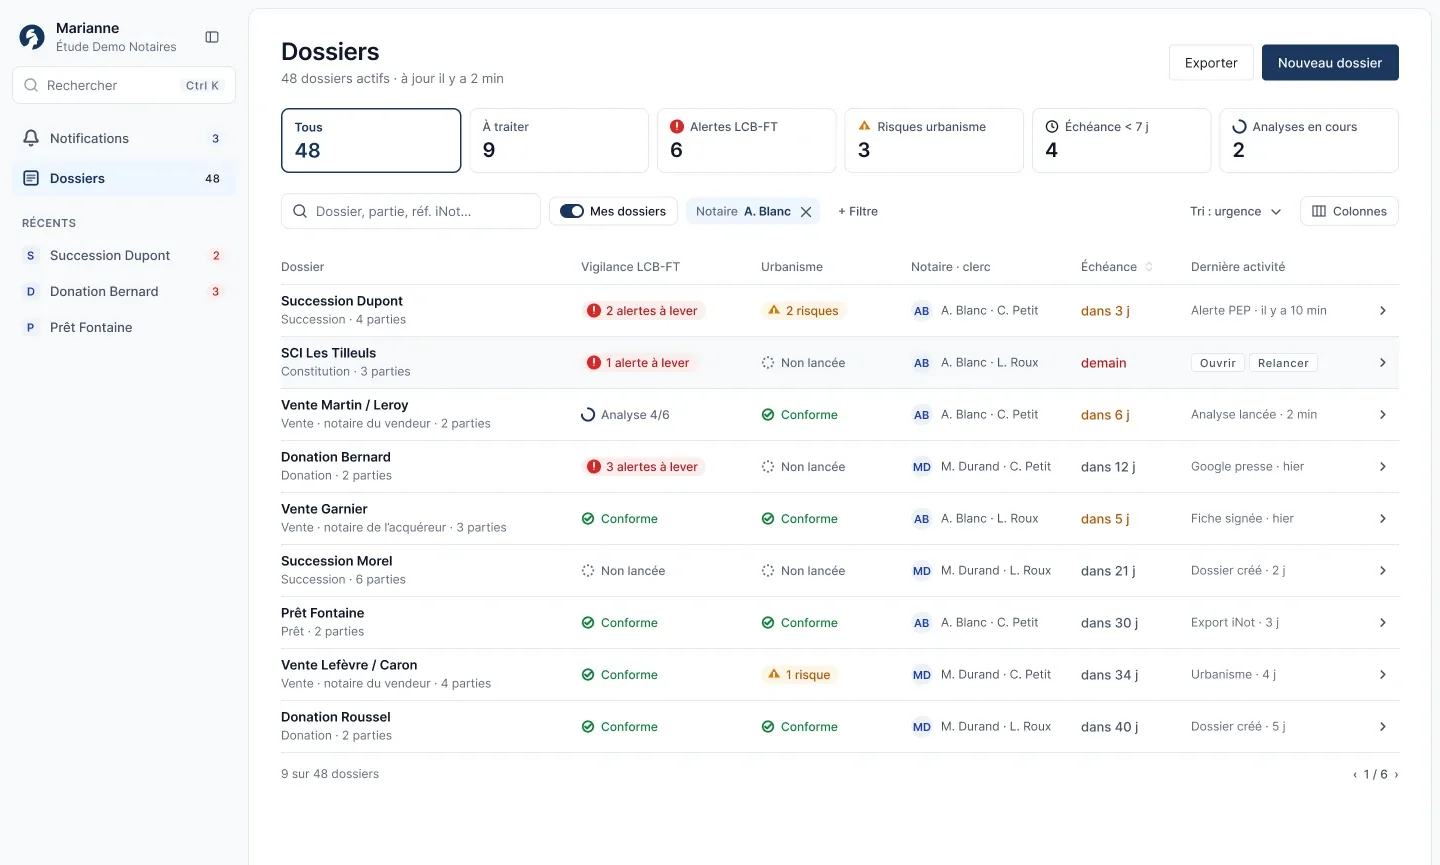Toggle the Mes dossiers switch

(x=572, y=211)
